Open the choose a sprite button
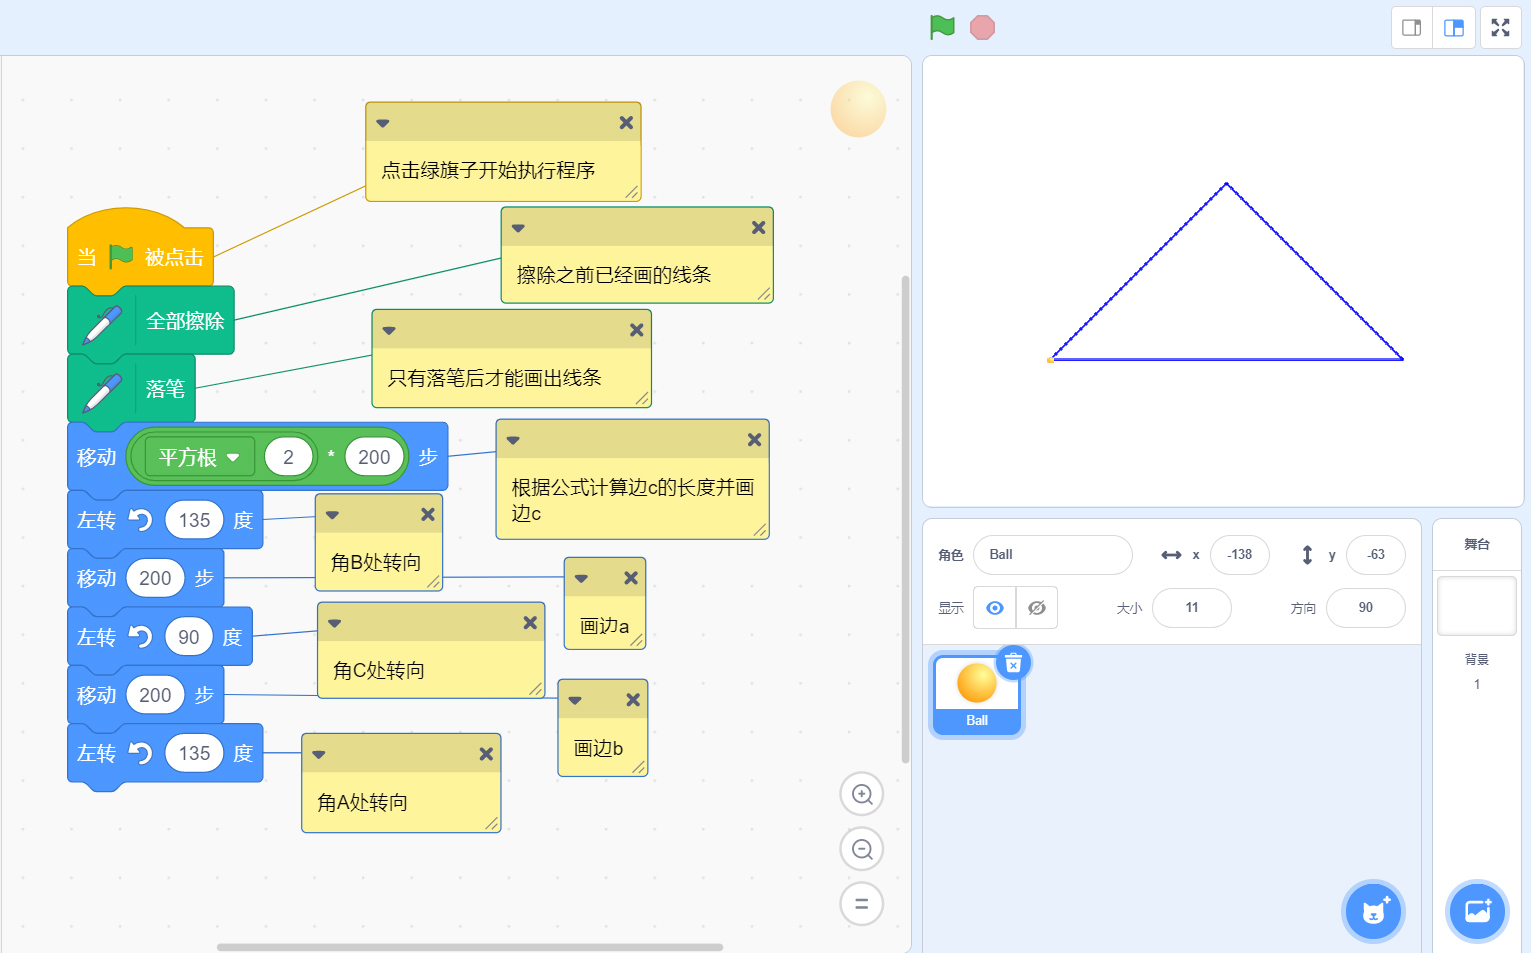Image resolution: width=1531 pixels, height=953 pixels. click(x=1374, y=911)
